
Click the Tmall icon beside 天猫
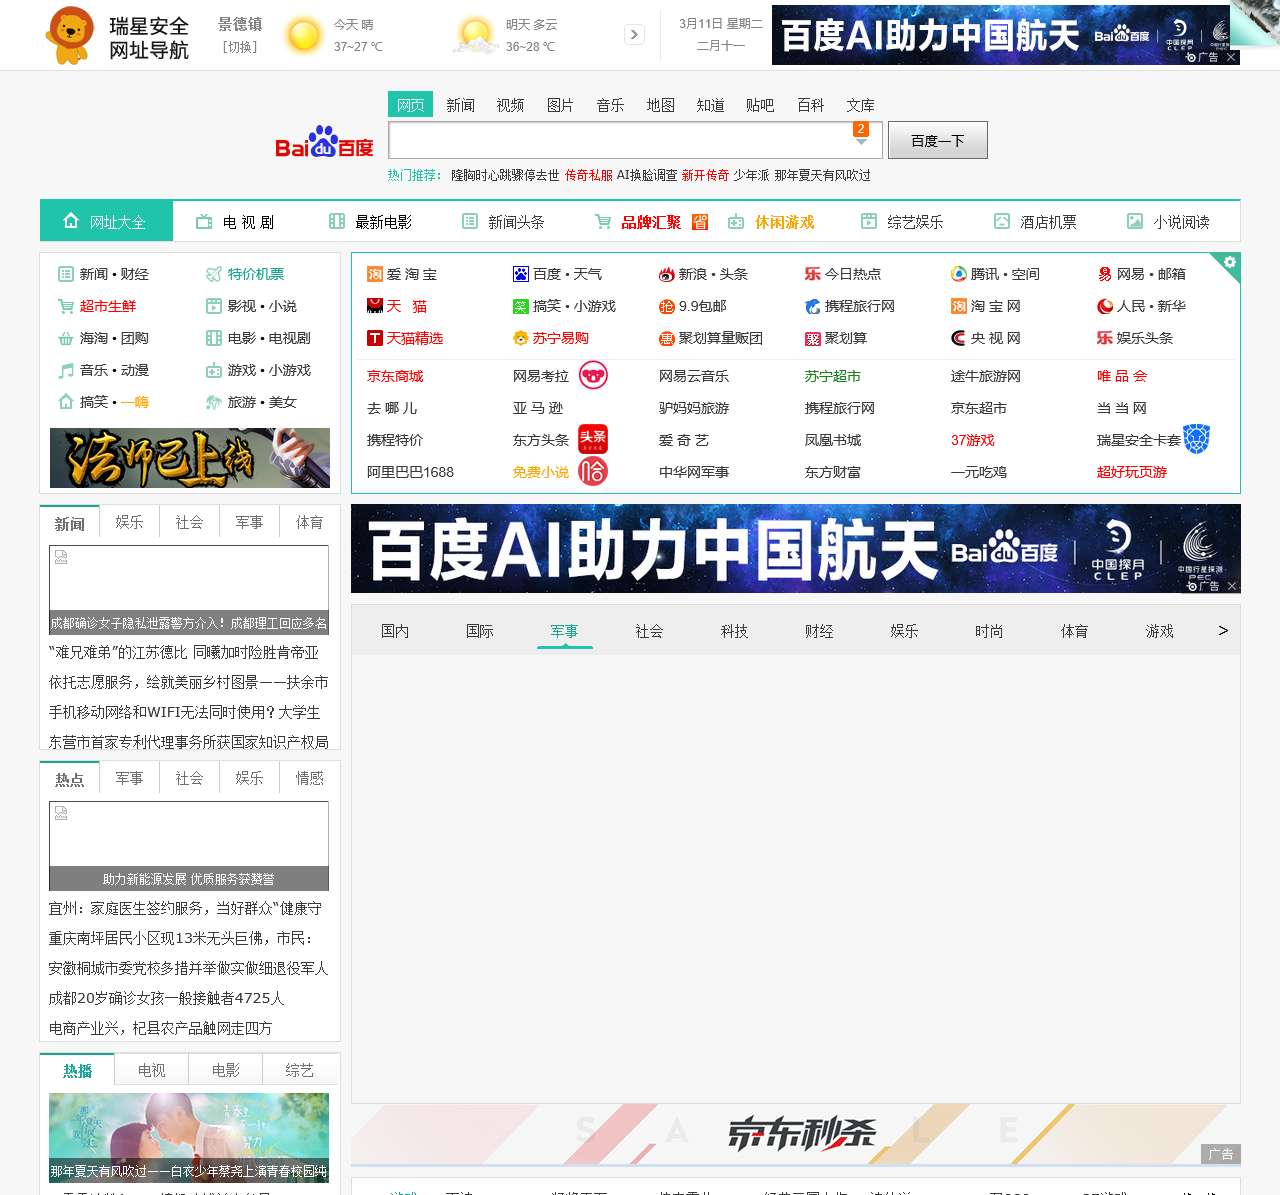coord(375,306)
